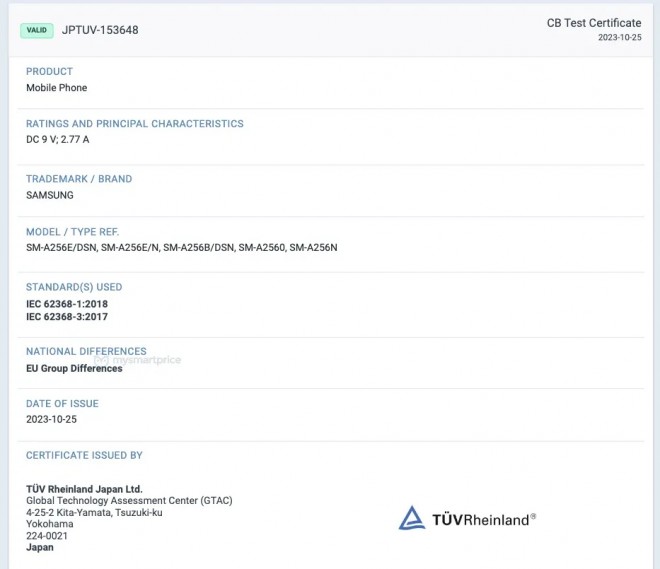Viewport: 660px width, 569px height.
Task: Select the Mobile Phone product value
Action: [x=56, y=88]
